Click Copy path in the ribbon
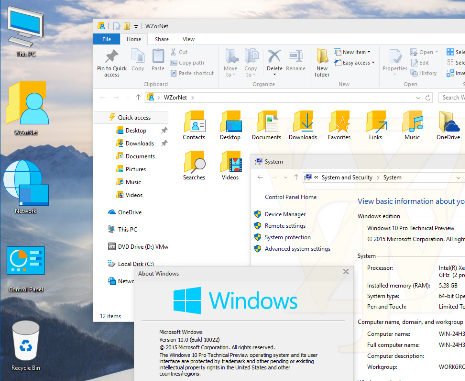Screen dimensions: 465x381 point(187,63)
